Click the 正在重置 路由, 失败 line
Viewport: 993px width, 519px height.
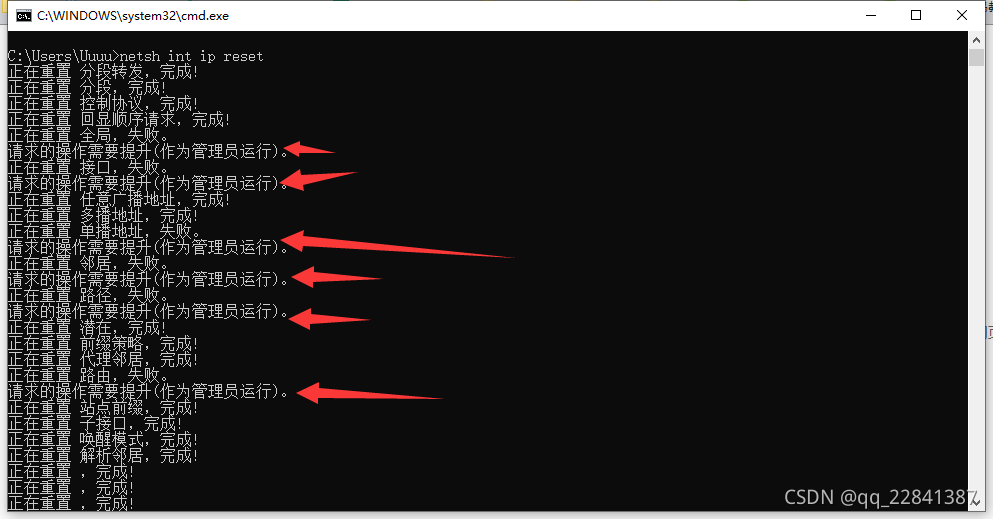tap(88, 375)
